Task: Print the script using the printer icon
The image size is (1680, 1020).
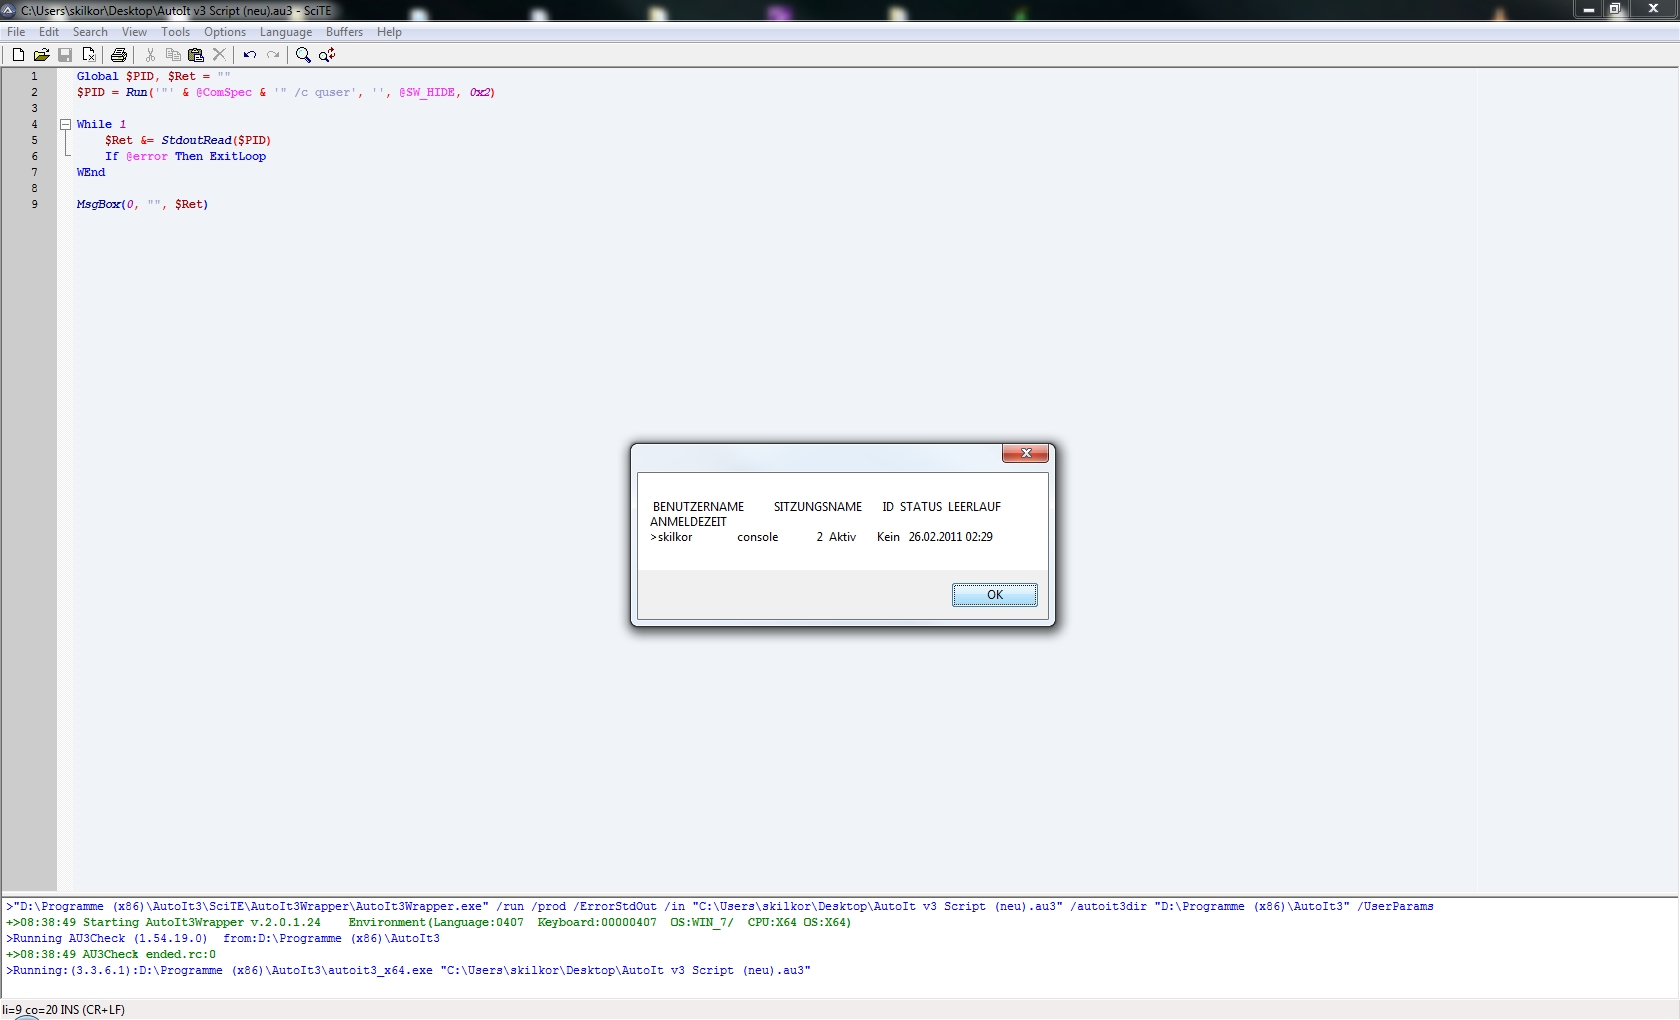Action: pos(119,55)
